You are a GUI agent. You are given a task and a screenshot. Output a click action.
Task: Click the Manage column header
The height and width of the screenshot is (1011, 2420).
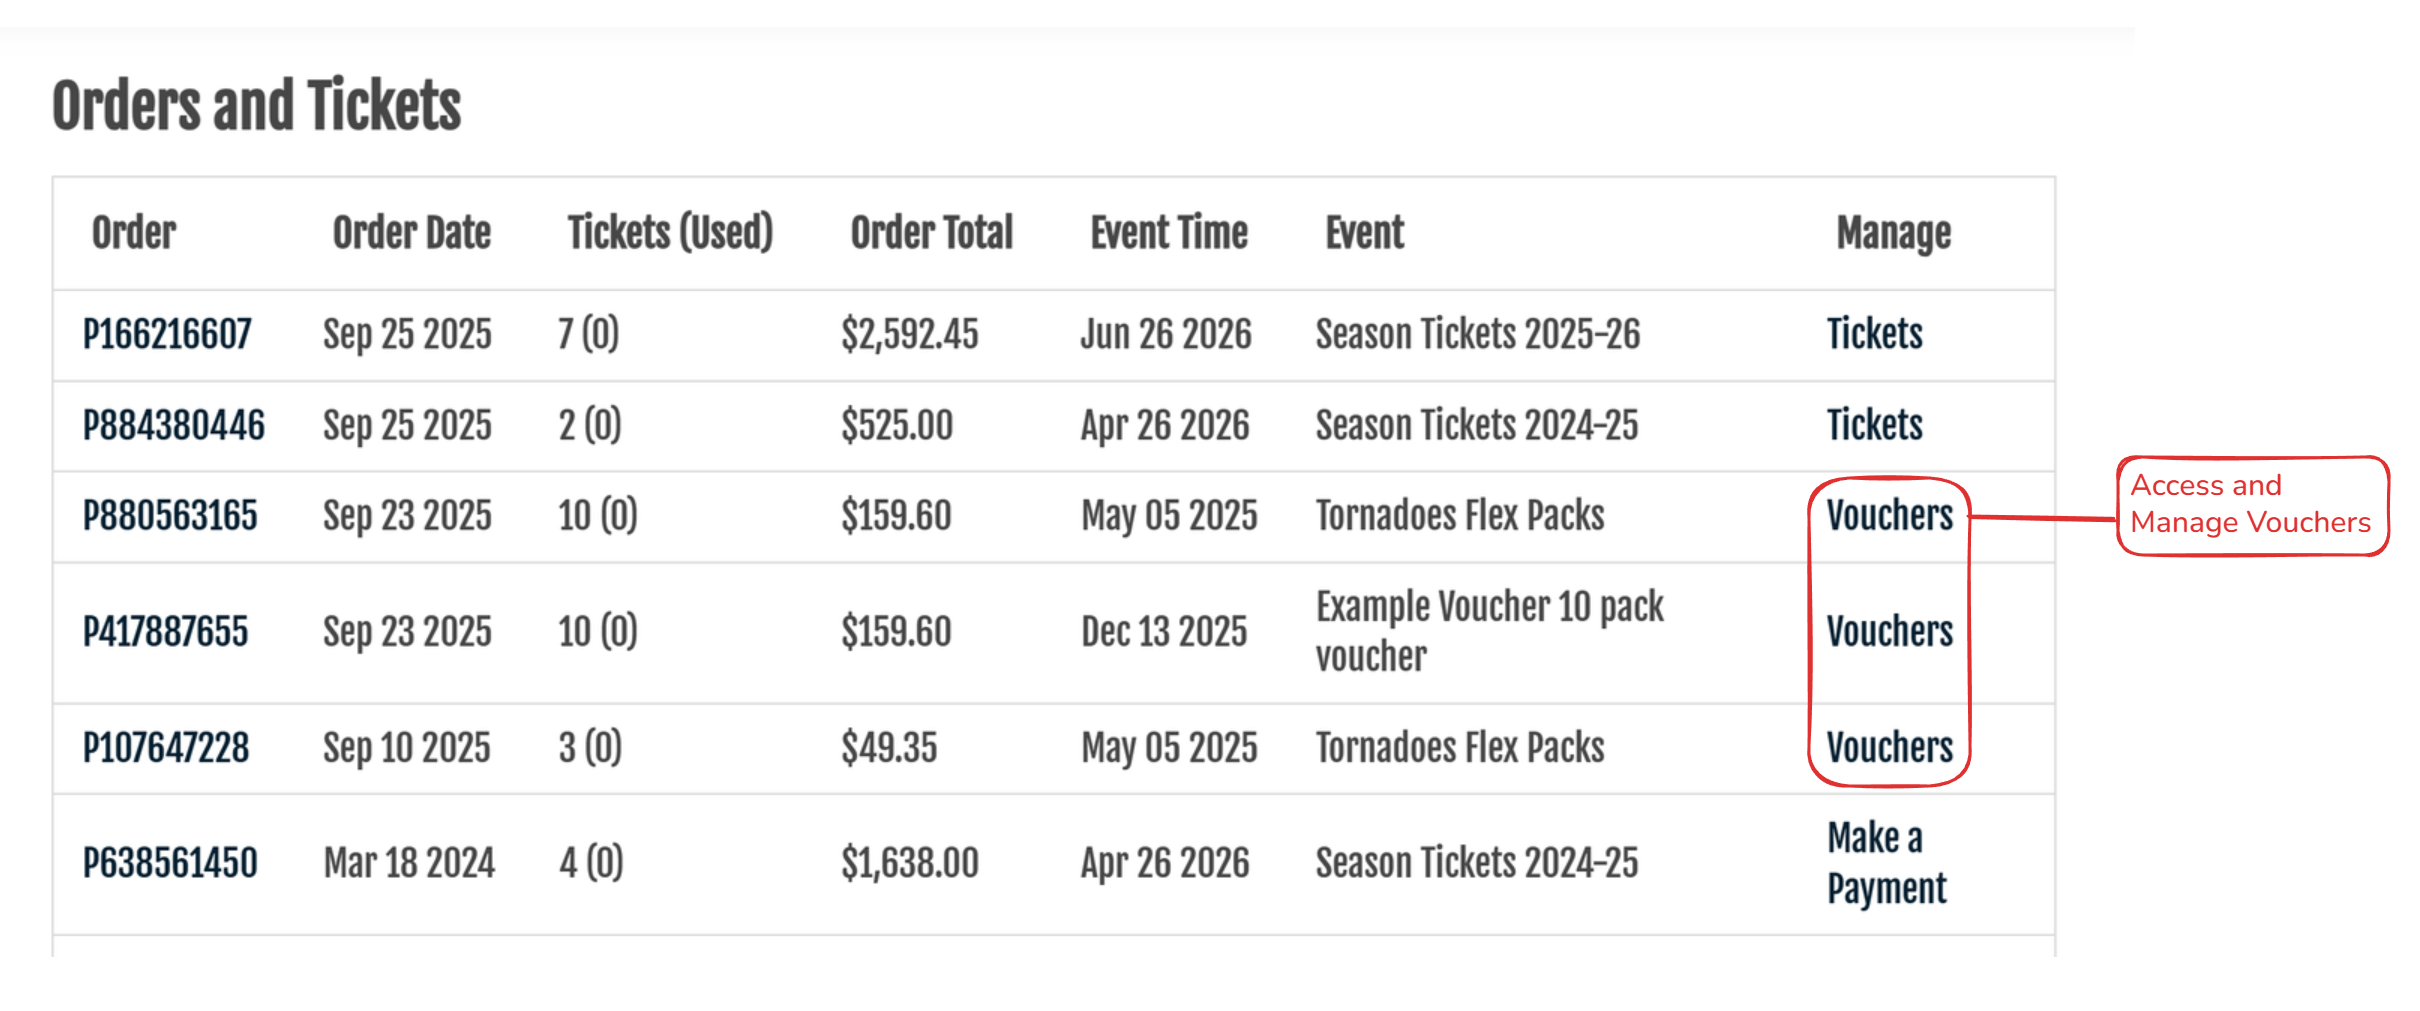1893,233
